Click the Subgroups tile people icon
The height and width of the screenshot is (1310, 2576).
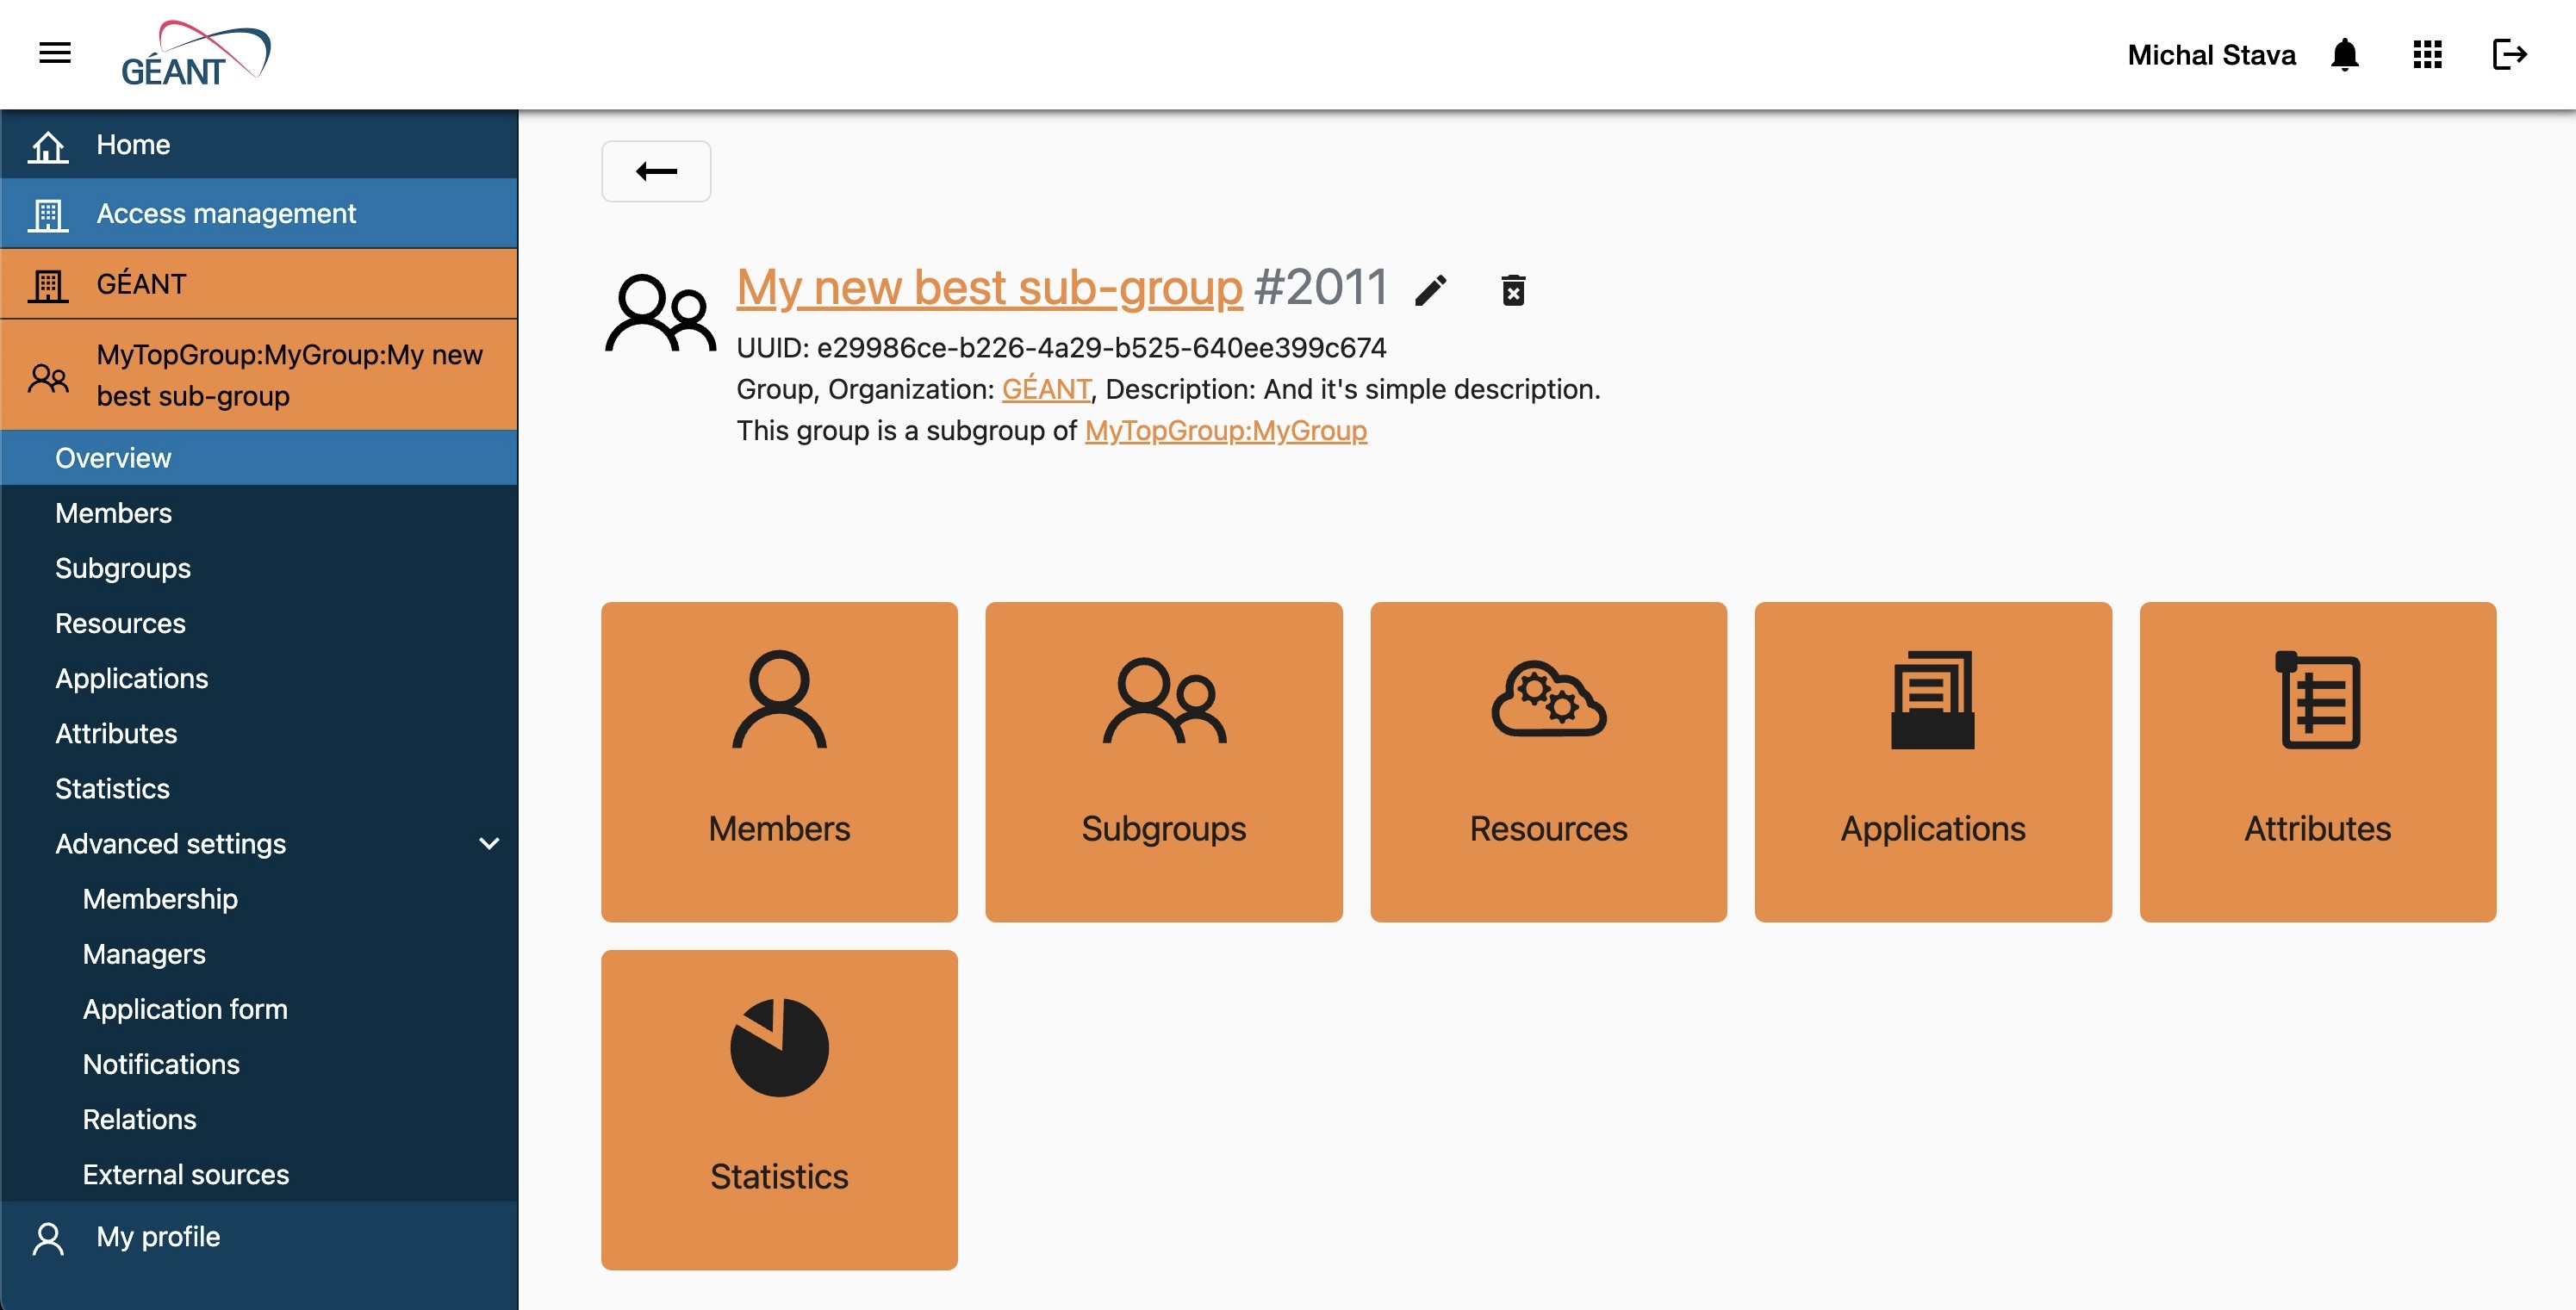[1164, 700]
